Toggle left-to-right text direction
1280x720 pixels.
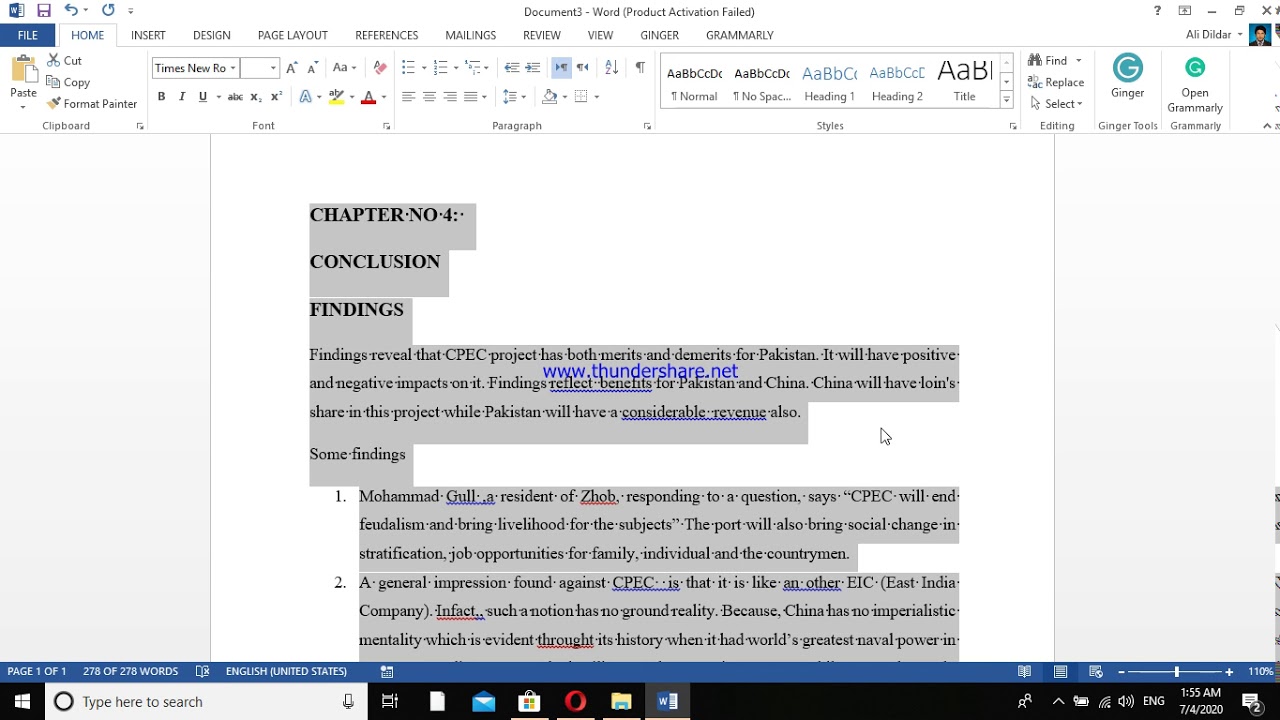pyautogui.click(x=561, y=68)
